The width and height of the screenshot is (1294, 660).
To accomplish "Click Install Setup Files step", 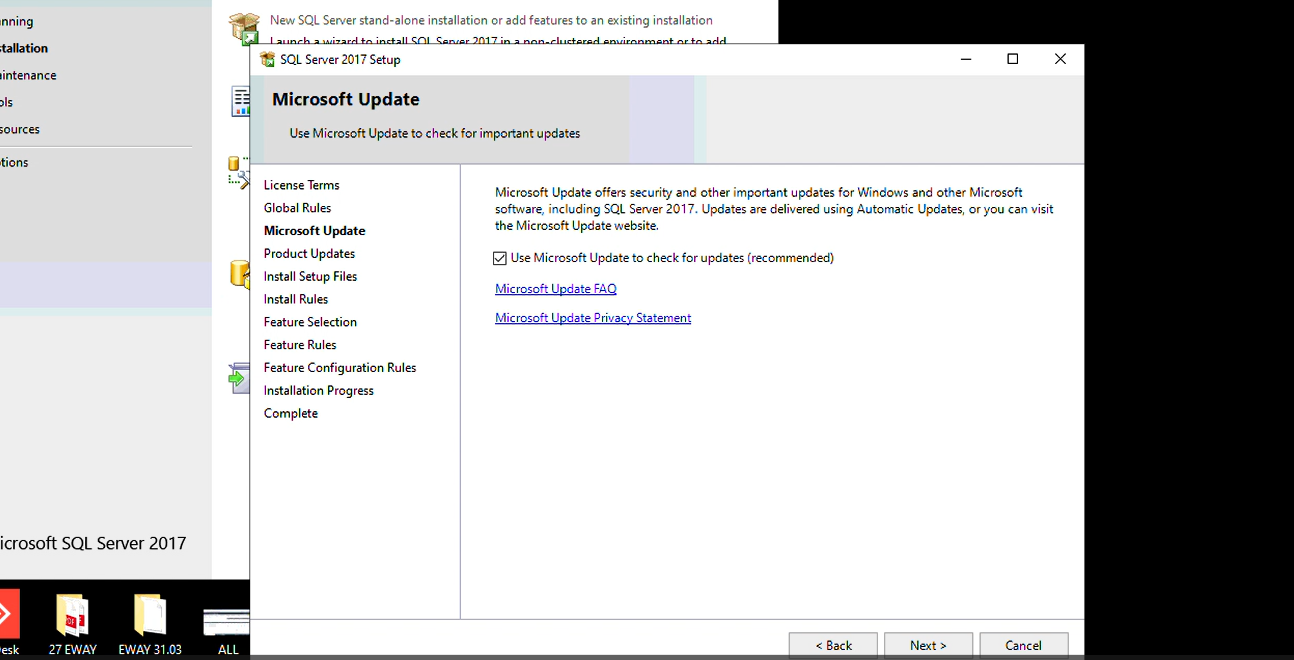I will click(310, 277).
